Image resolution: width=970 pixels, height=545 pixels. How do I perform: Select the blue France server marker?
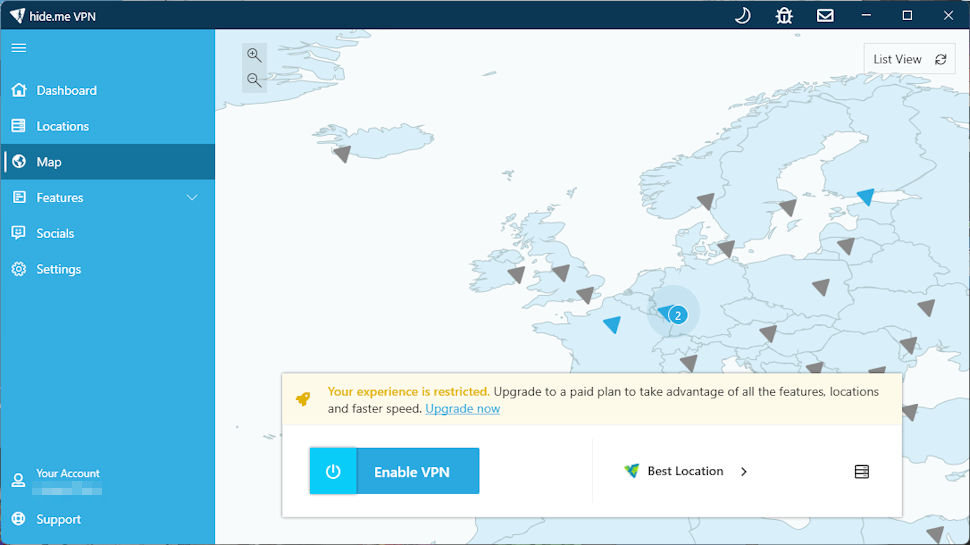pos(612,324)
